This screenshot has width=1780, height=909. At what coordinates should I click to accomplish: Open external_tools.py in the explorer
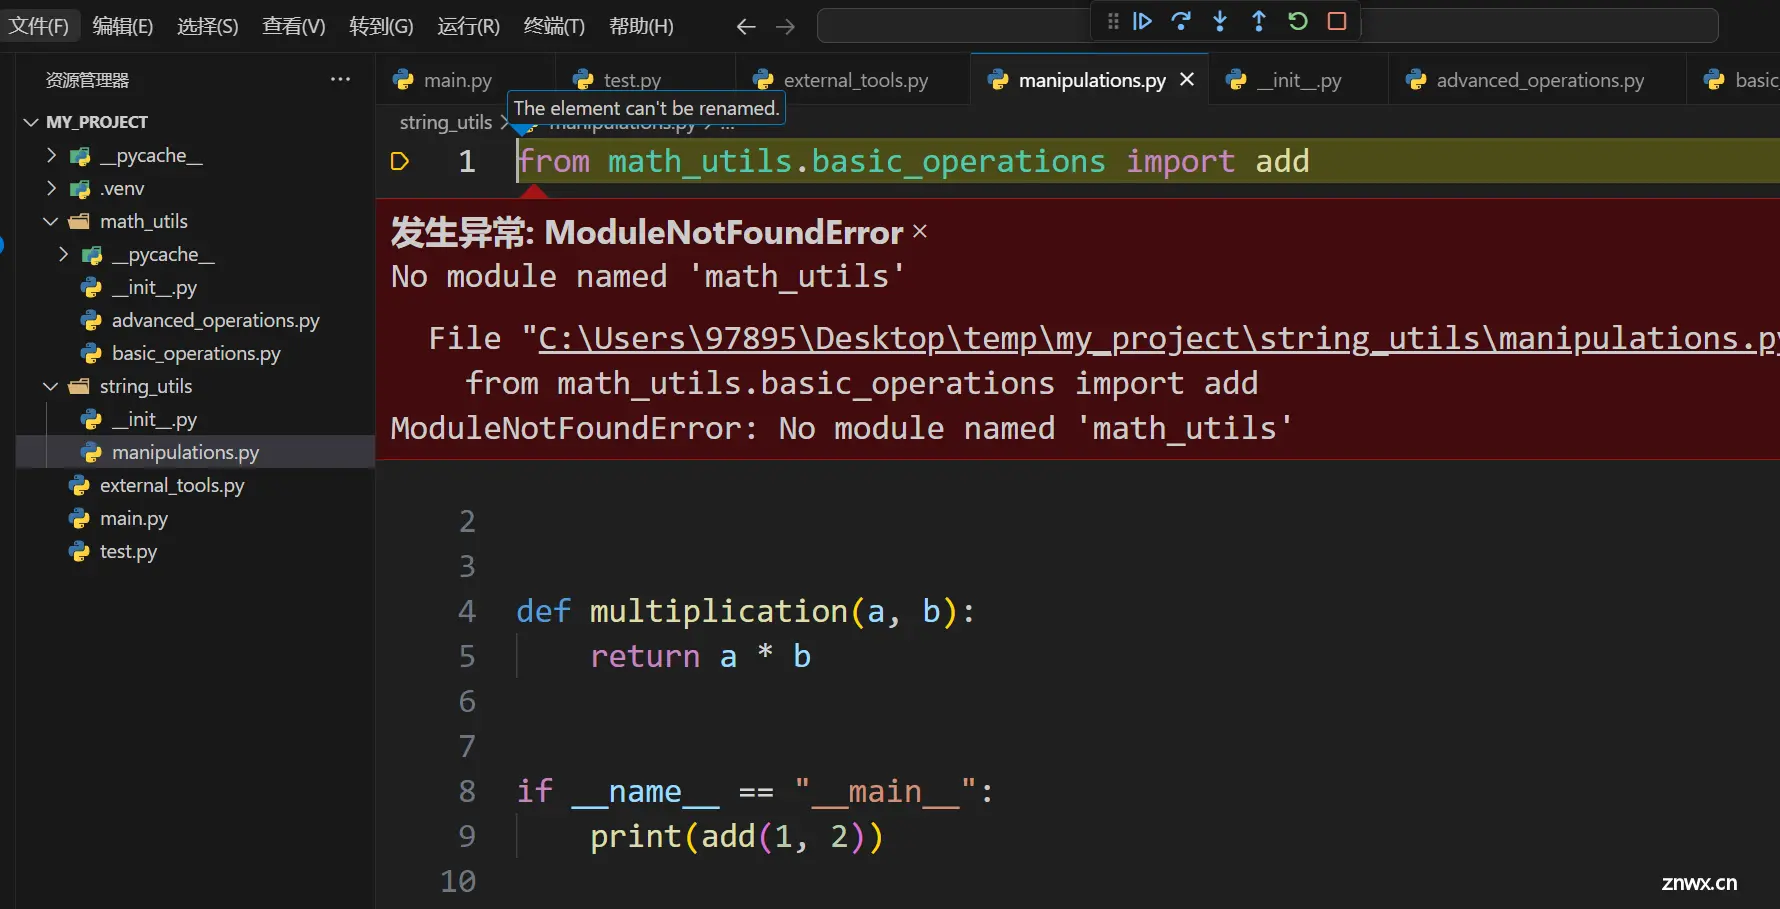coord(171,485)
